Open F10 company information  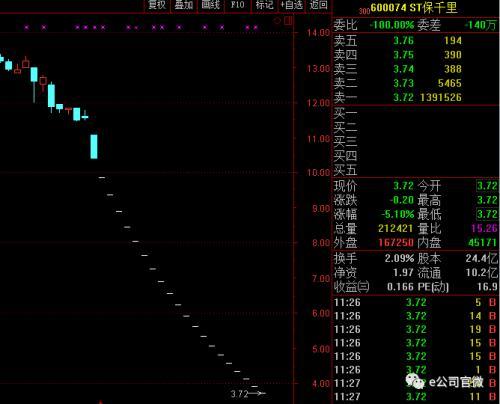click(237, 5)
